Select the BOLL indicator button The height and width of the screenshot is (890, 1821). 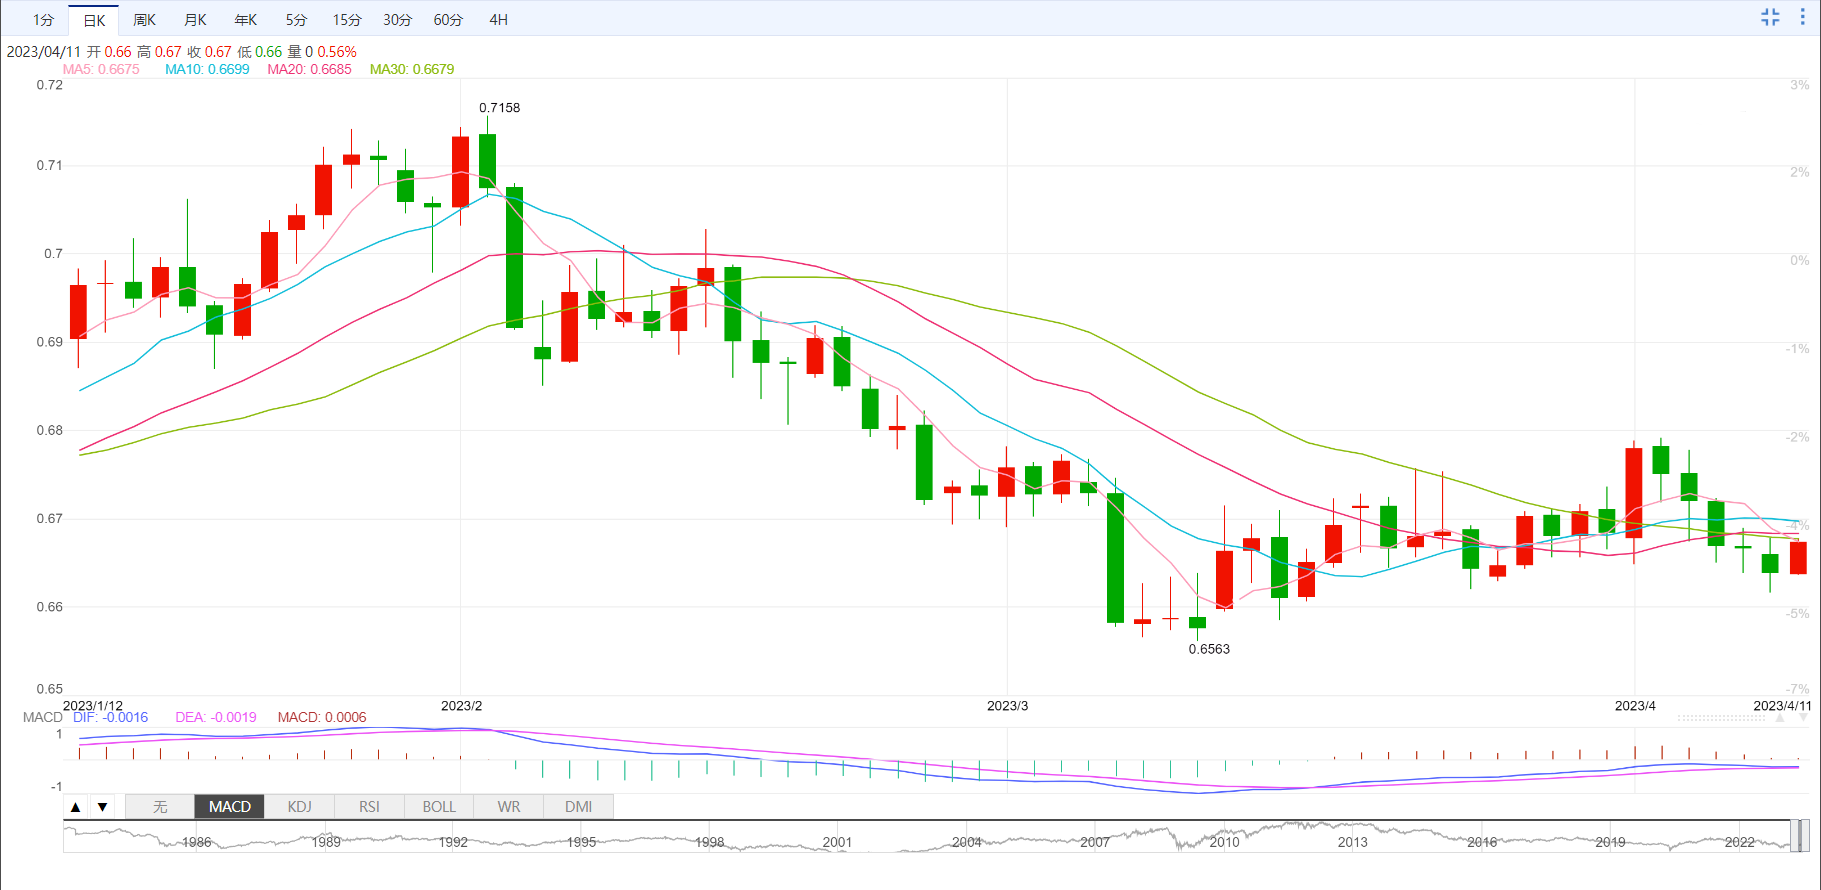pos(439,807)
